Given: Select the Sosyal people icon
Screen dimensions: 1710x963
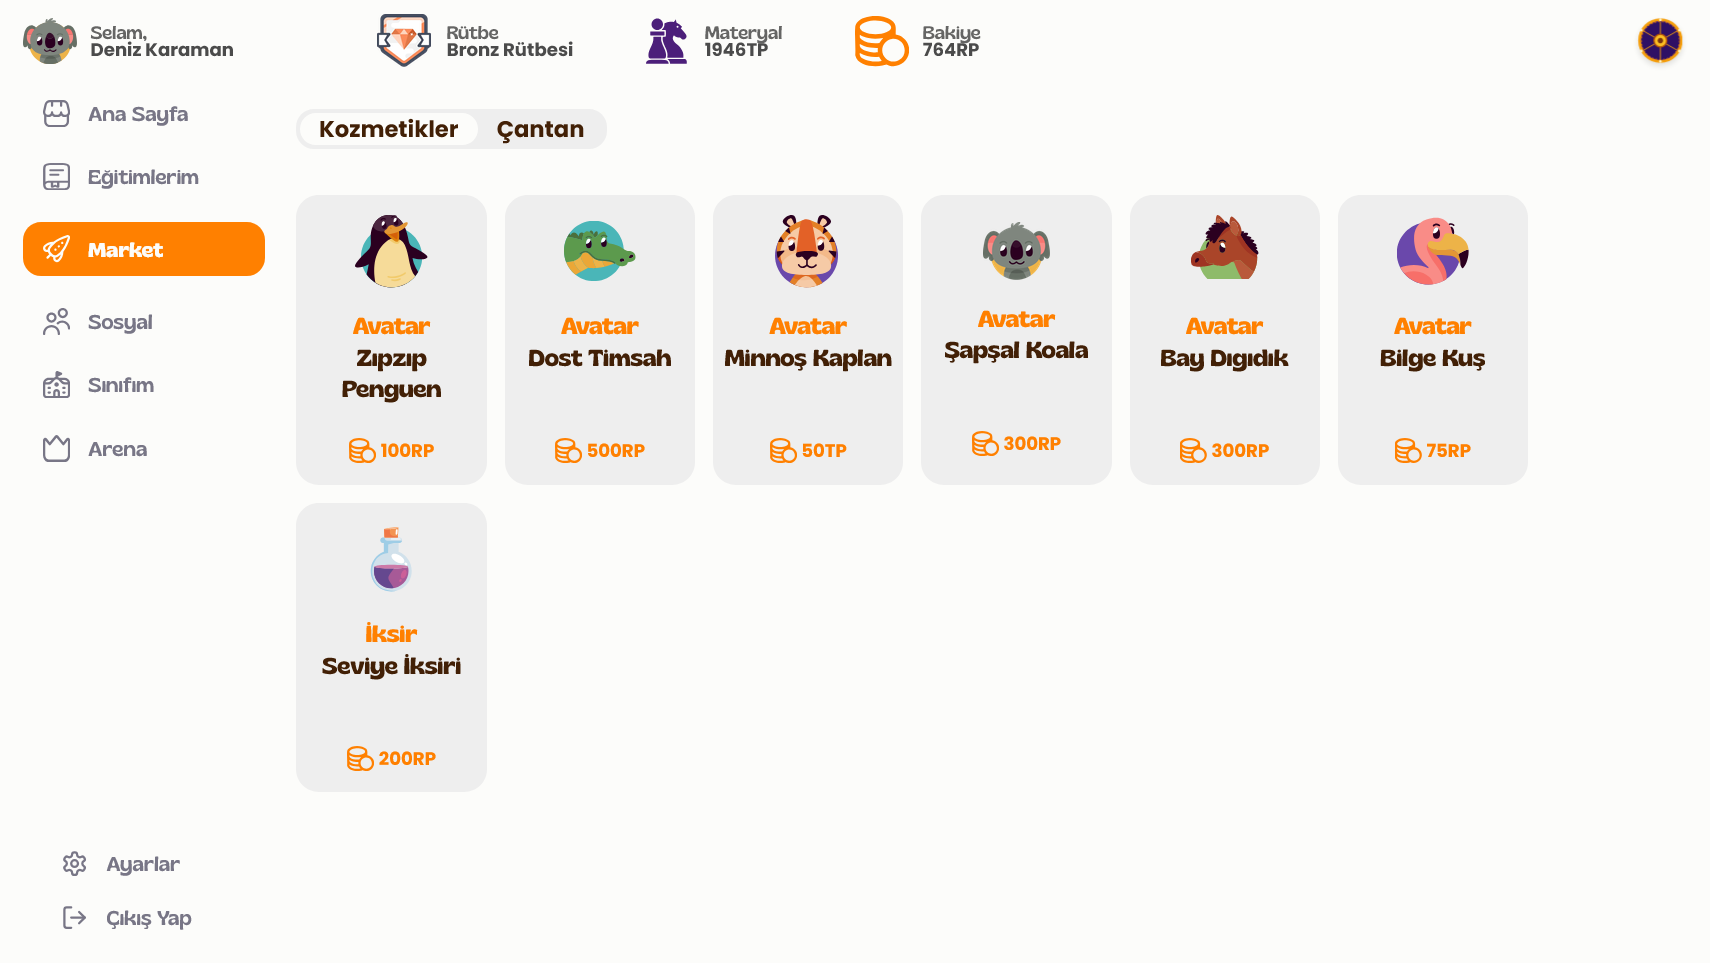Looking at the screenshot, I should tap(56, 322).
